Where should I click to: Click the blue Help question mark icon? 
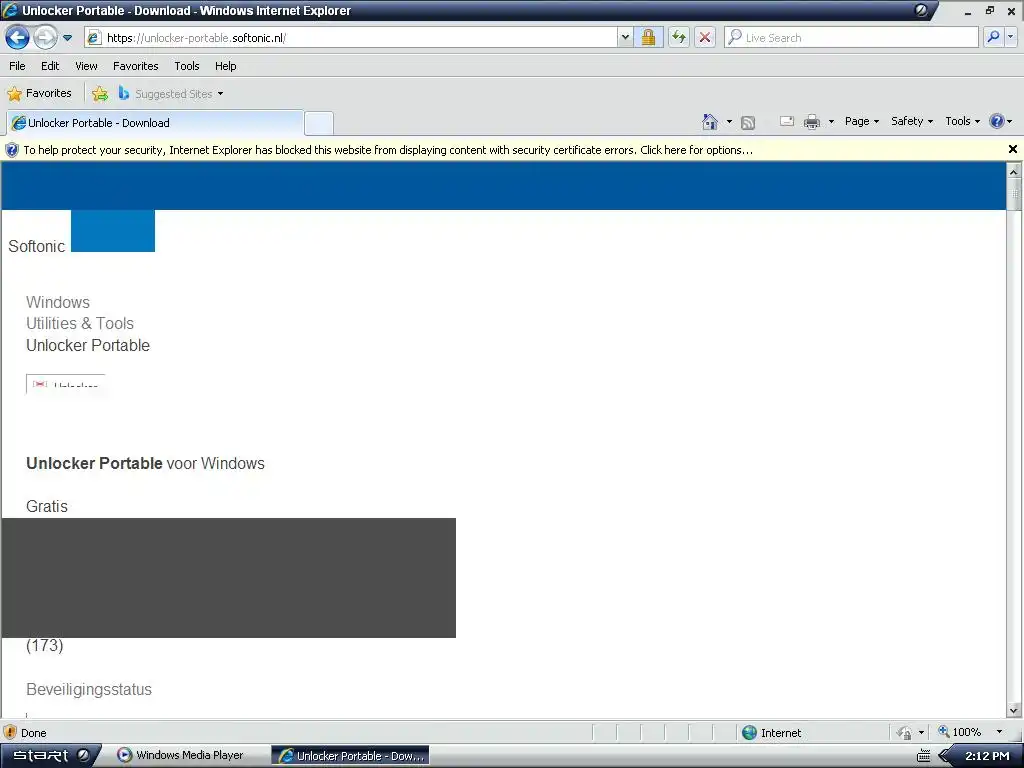pos(997,121)
